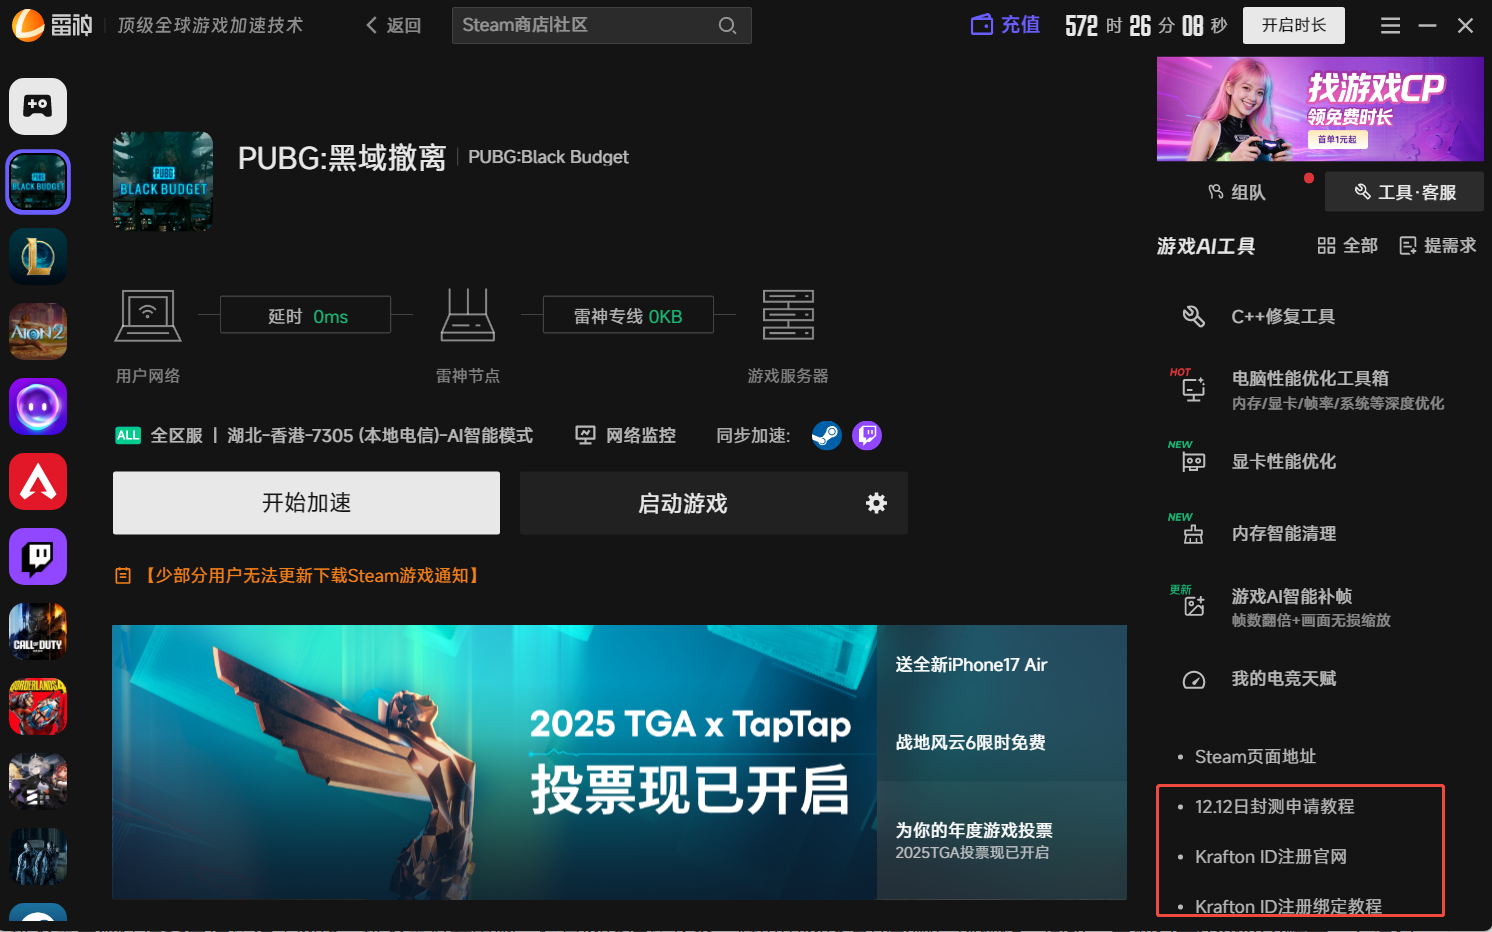
Task: Open launch game settings gear
Action: [x=876, y=503]
